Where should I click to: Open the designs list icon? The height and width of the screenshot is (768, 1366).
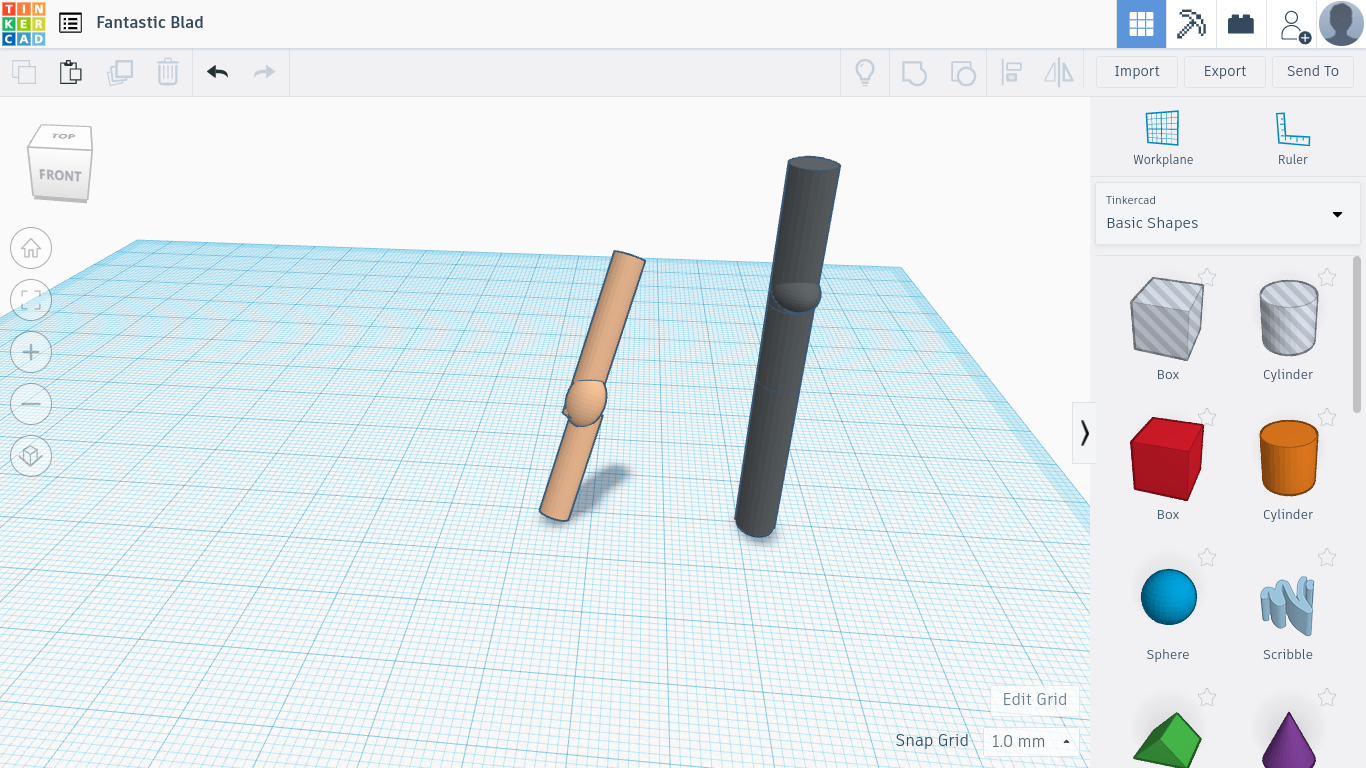70,23
